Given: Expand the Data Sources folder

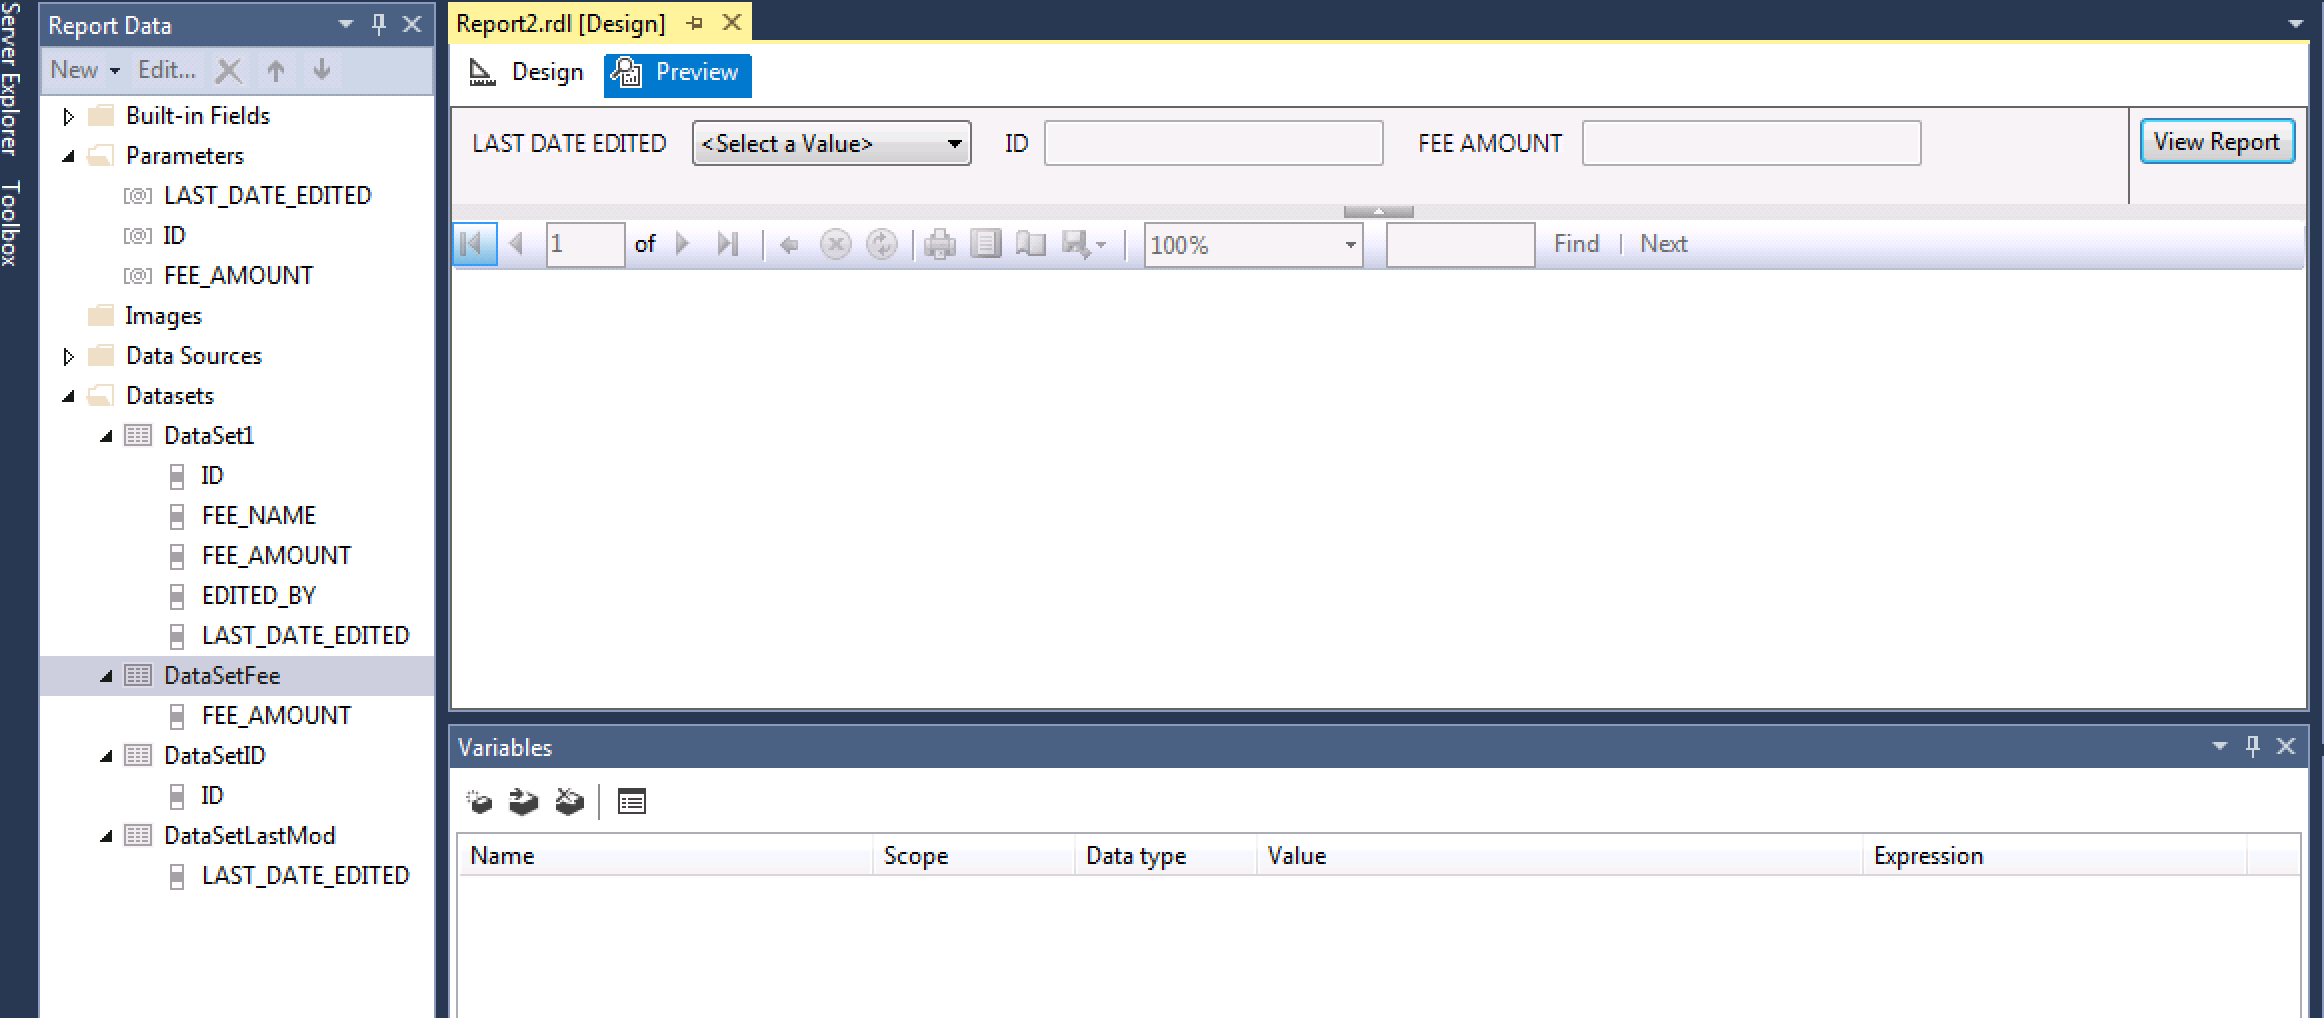Looking at the screenshot, I should pyautogui.click(x=68, y=357).
